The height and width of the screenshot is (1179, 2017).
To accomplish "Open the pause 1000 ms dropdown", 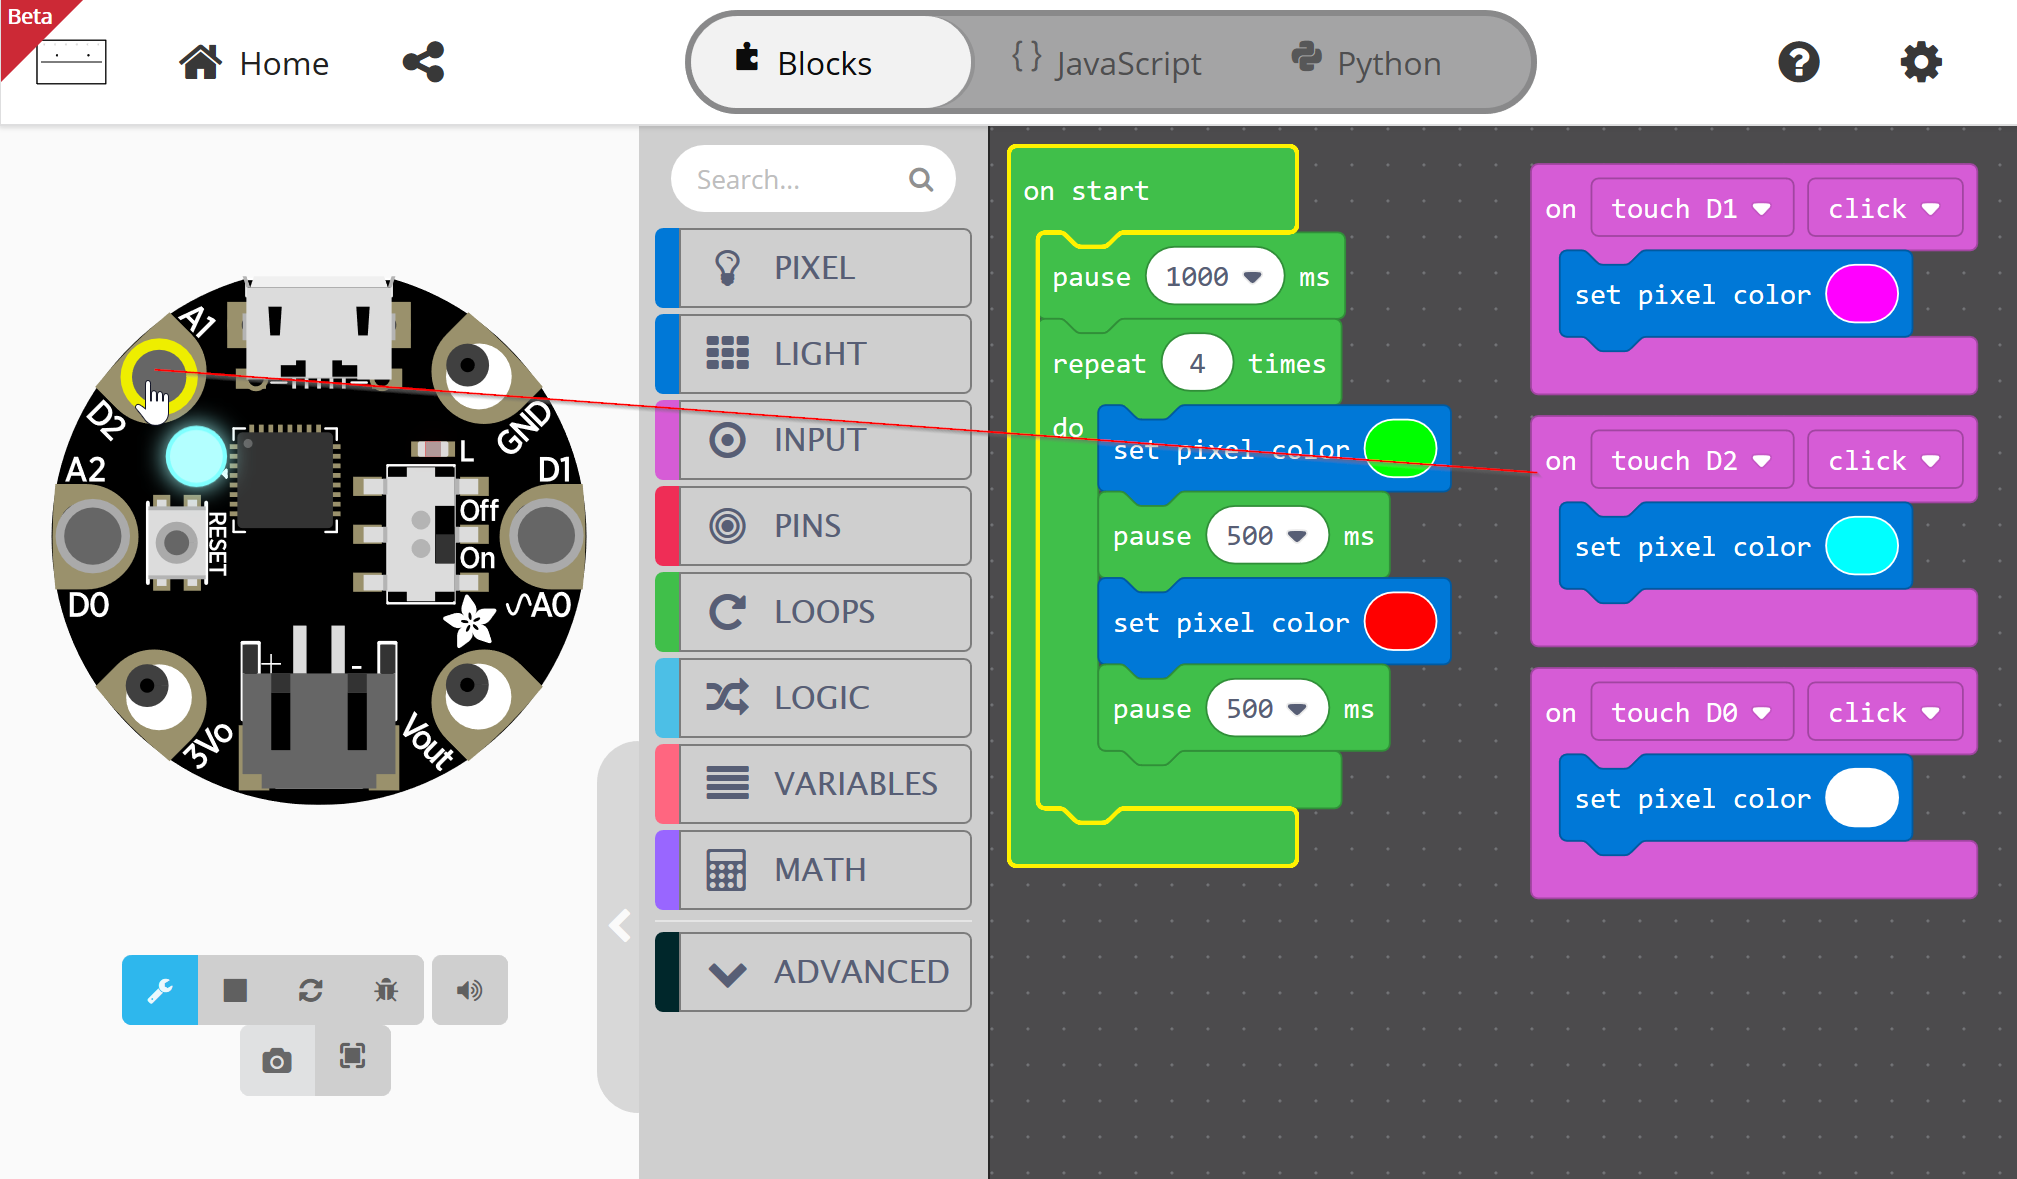I will (x=1214, y=277).
